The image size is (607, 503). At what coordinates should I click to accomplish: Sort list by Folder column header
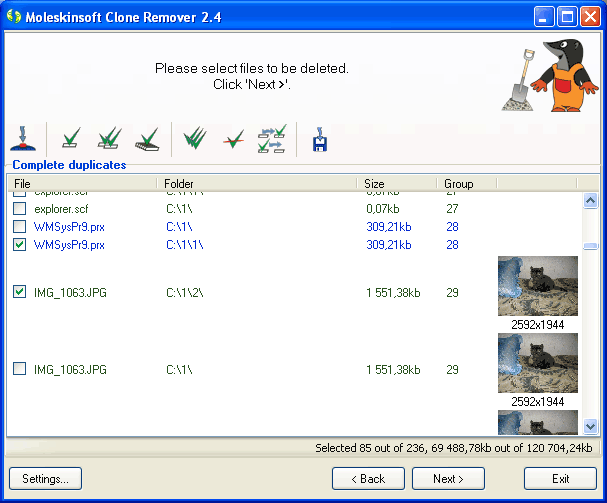257,184
